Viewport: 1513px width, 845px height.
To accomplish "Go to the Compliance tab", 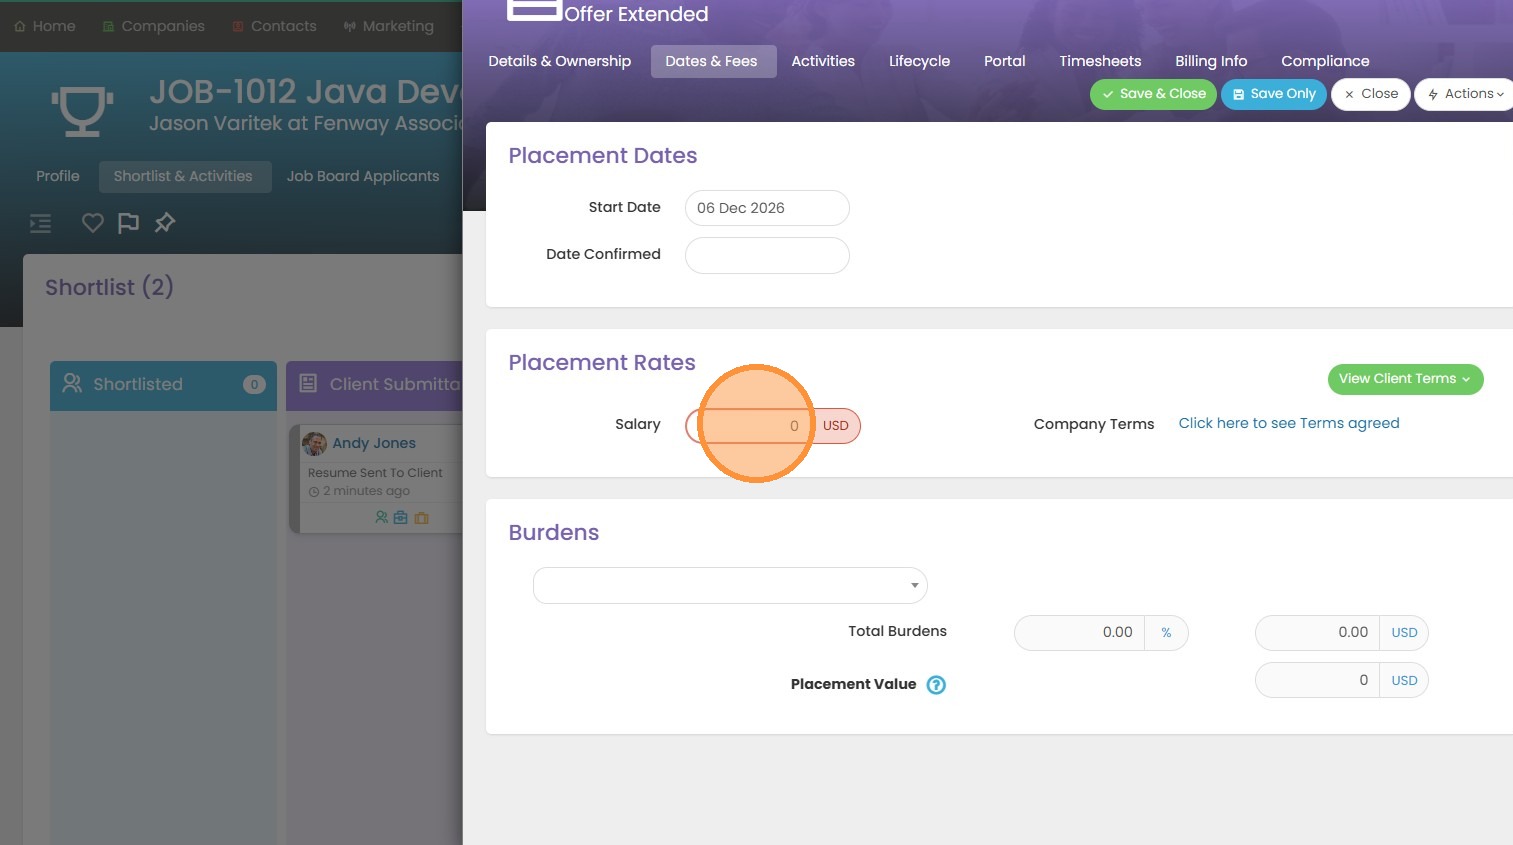I will [x=1326, y=61].
